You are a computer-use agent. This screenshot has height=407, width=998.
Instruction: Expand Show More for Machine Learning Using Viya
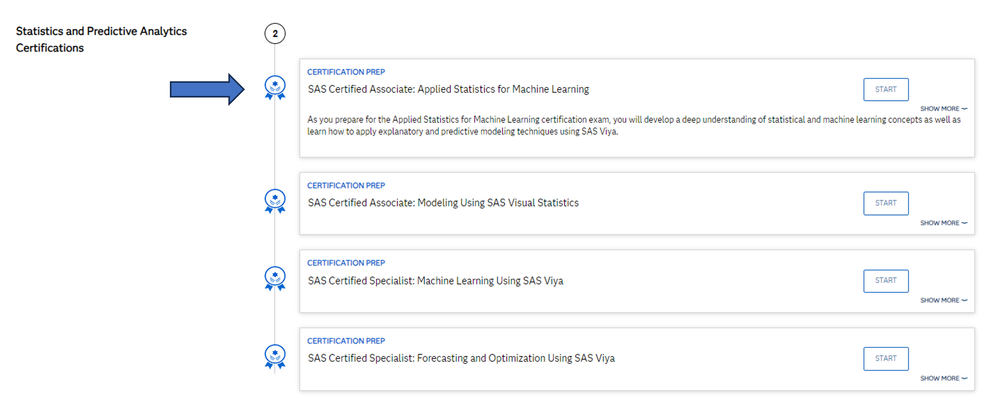[x=944, y=300]
